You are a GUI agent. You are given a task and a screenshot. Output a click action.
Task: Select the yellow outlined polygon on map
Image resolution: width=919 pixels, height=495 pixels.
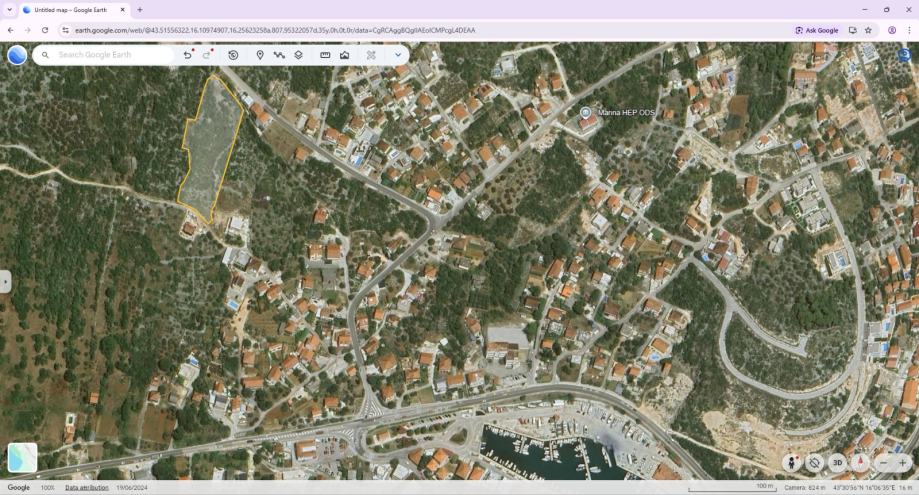click(x=210, y=151)
